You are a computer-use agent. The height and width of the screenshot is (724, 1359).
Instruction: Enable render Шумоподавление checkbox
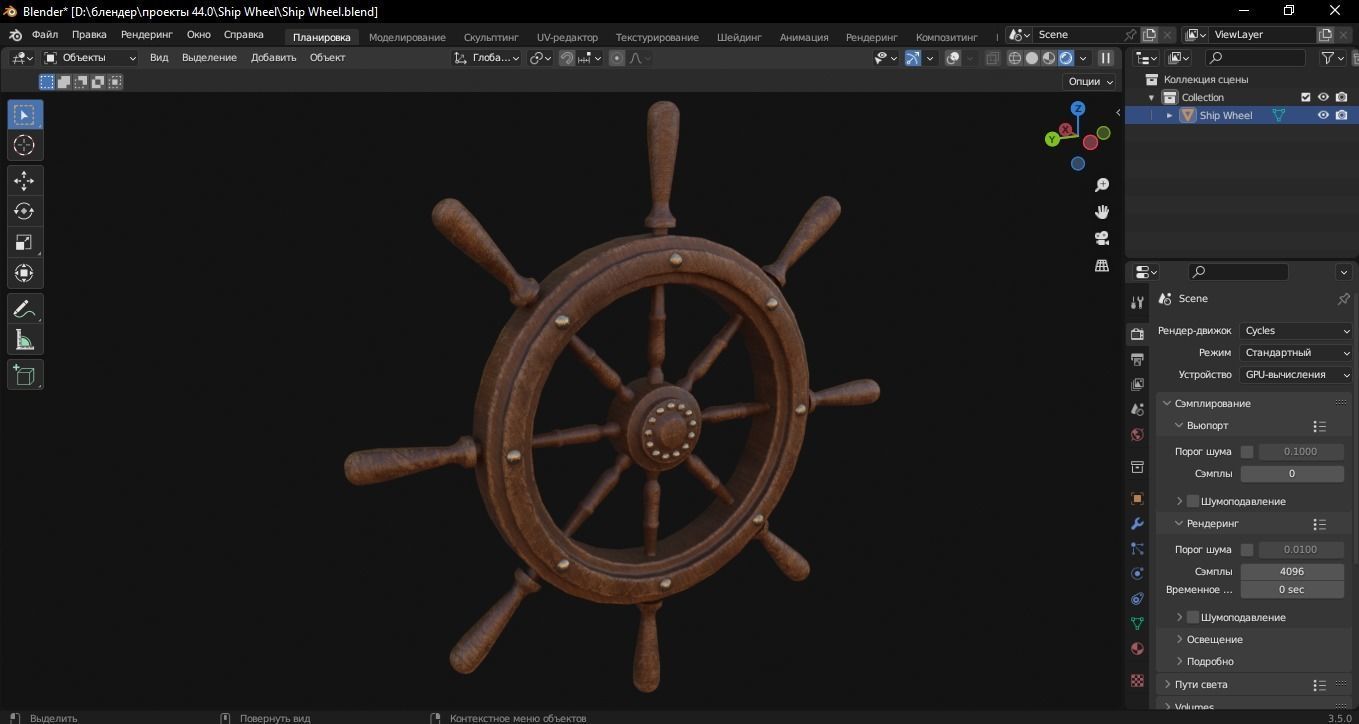click(x=1192, y=617)
